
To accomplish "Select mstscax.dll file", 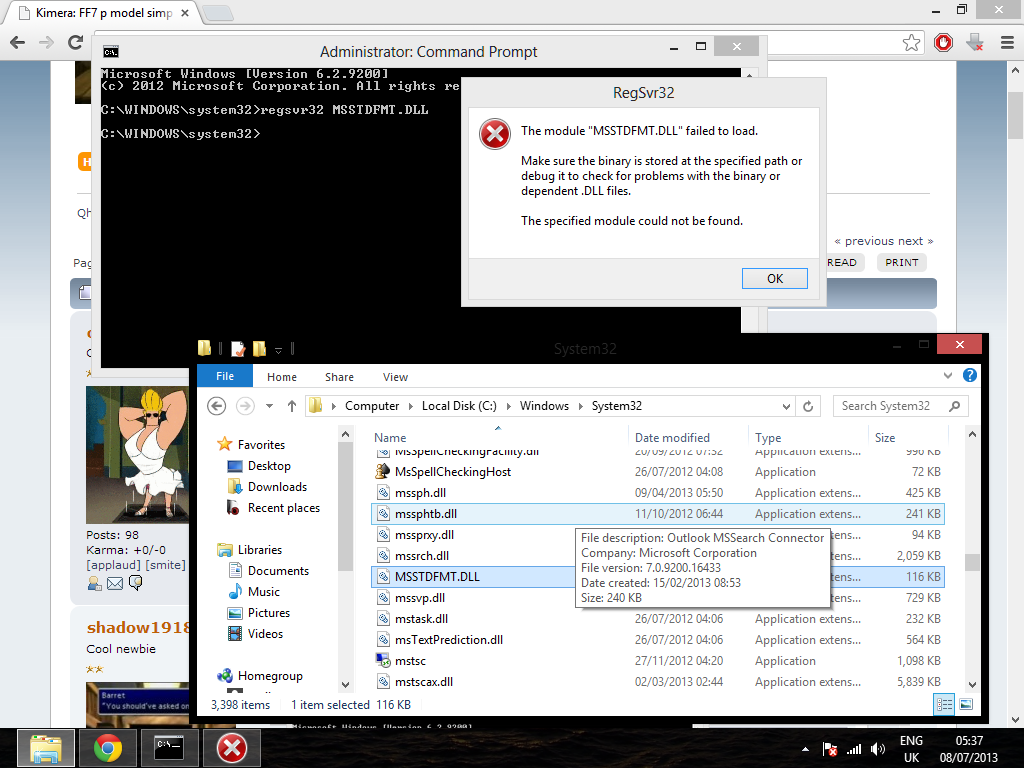I will tap(658, 681).
